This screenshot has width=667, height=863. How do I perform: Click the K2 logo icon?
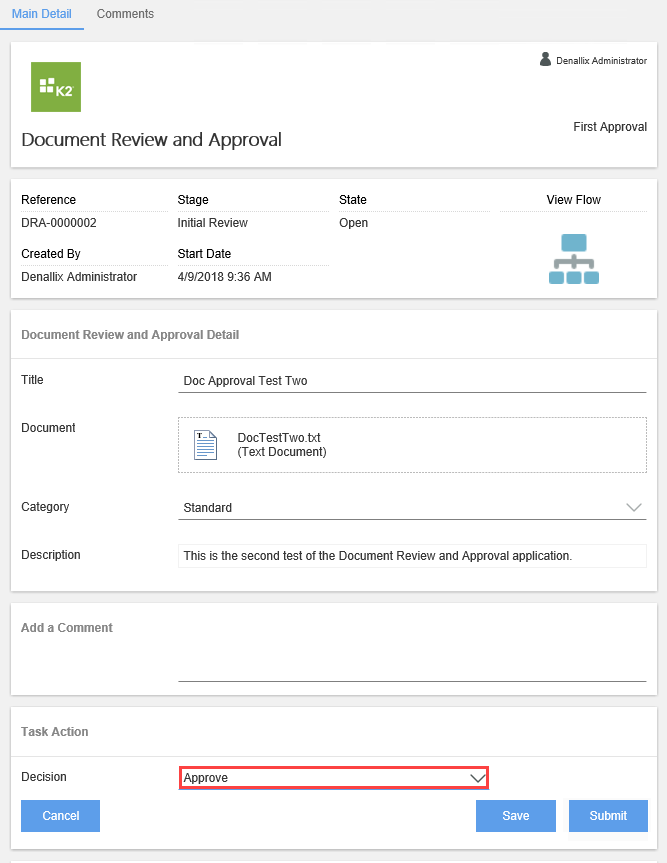tap(55, 87)
